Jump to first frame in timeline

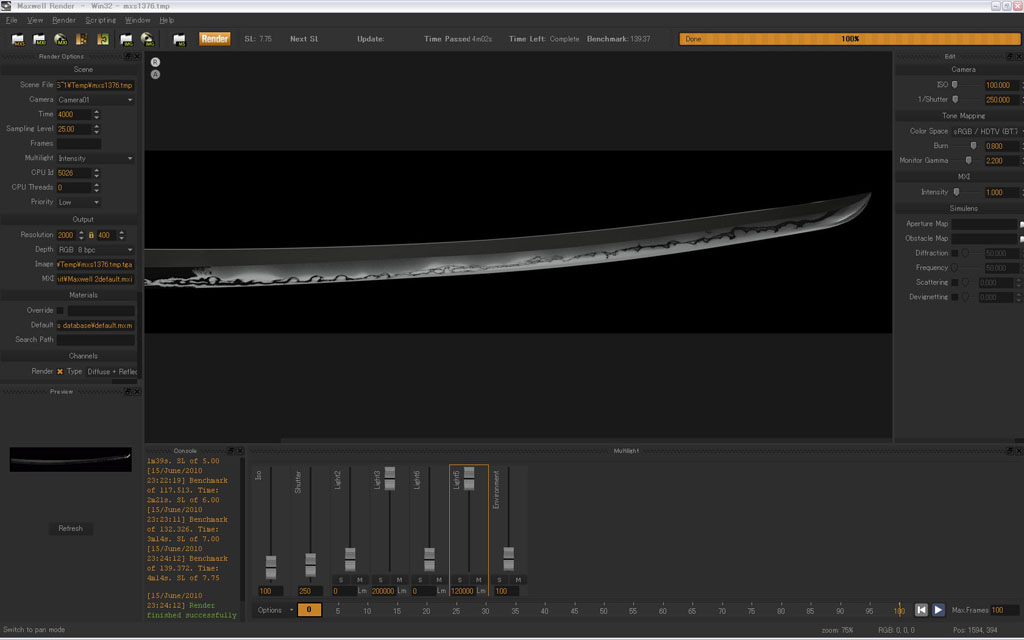click(922, 610)
